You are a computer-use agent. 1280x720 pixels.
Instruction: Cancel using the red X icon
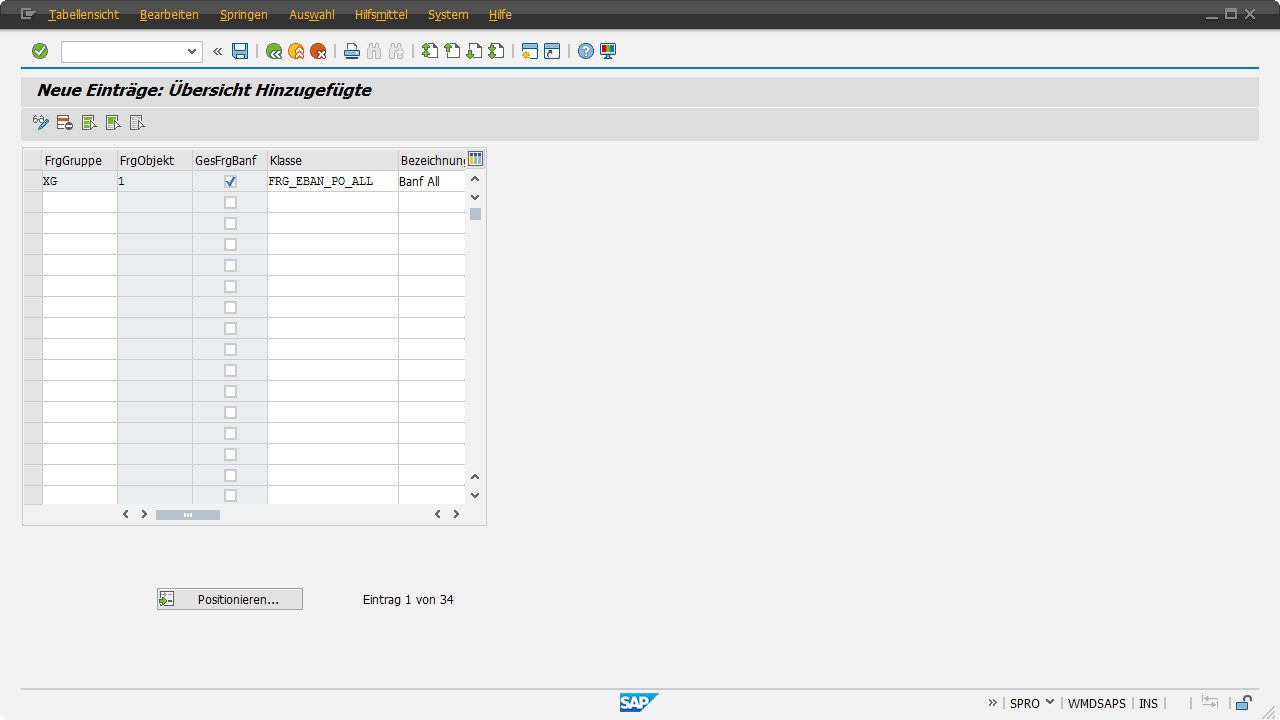pos(318,51)
